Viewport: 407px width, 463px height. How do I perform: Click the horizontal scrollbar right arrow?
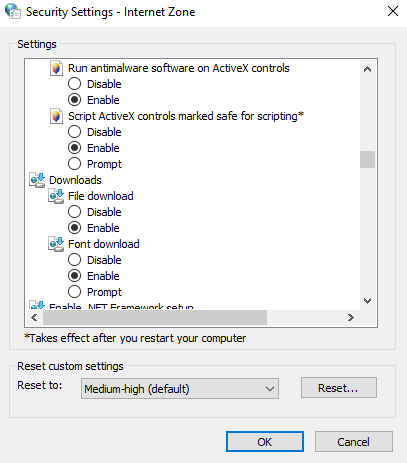350,318
